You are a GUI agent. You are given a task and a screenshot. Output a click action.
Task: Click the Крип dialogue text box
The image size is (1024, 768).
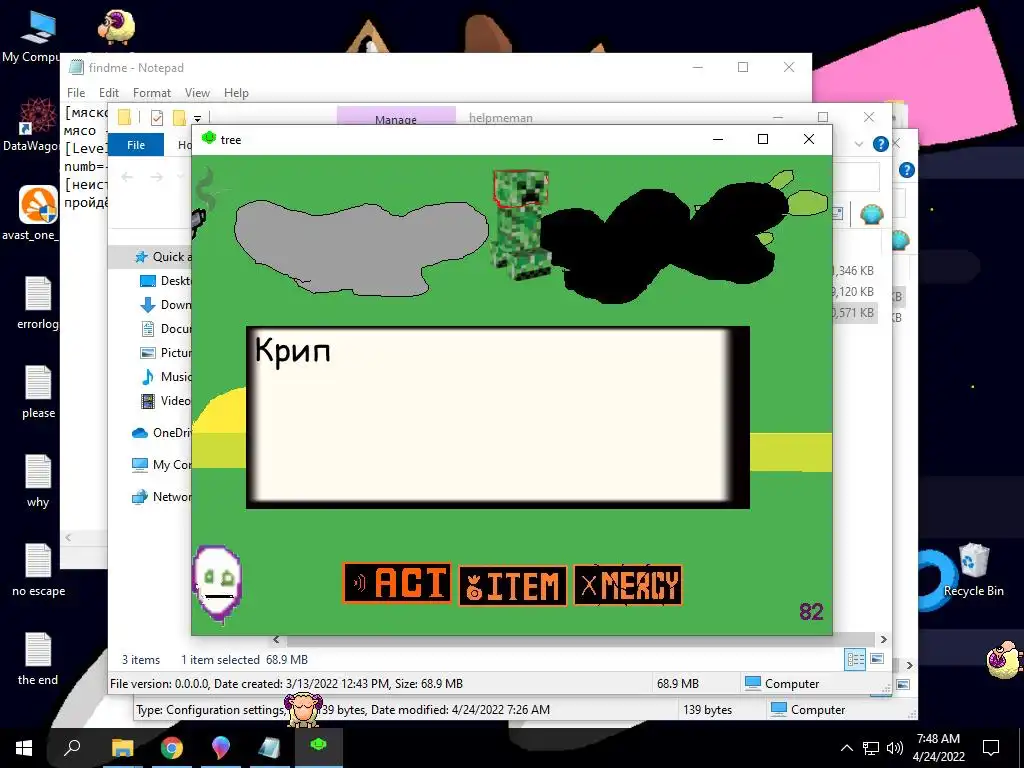[498, 417]
